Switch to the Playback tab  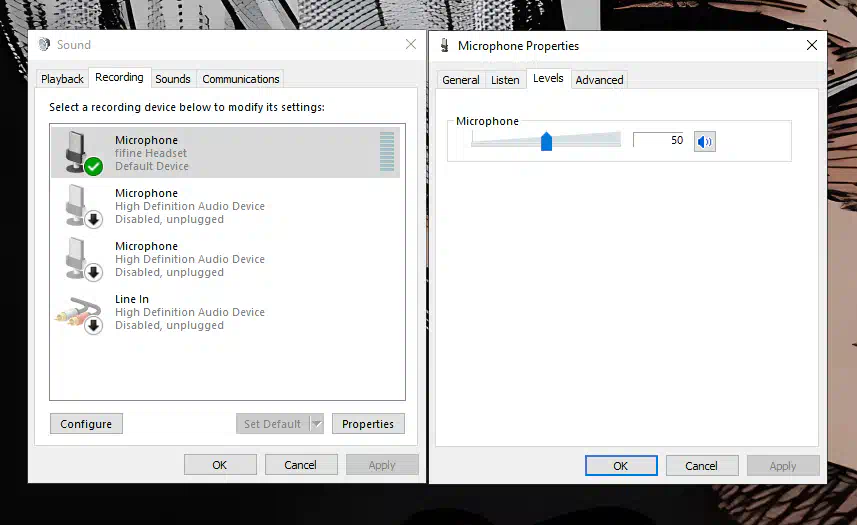62,79
